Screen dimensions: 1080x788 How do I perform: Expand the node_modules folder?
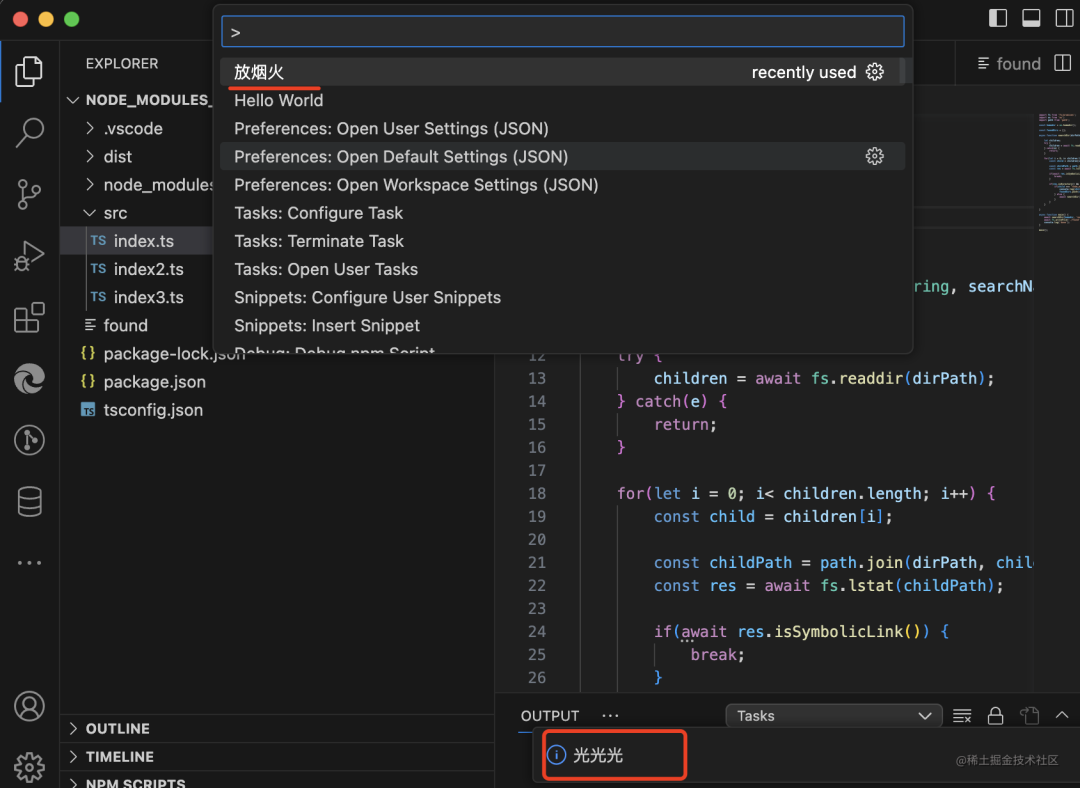pyautogui.click(x=136, y=185)
